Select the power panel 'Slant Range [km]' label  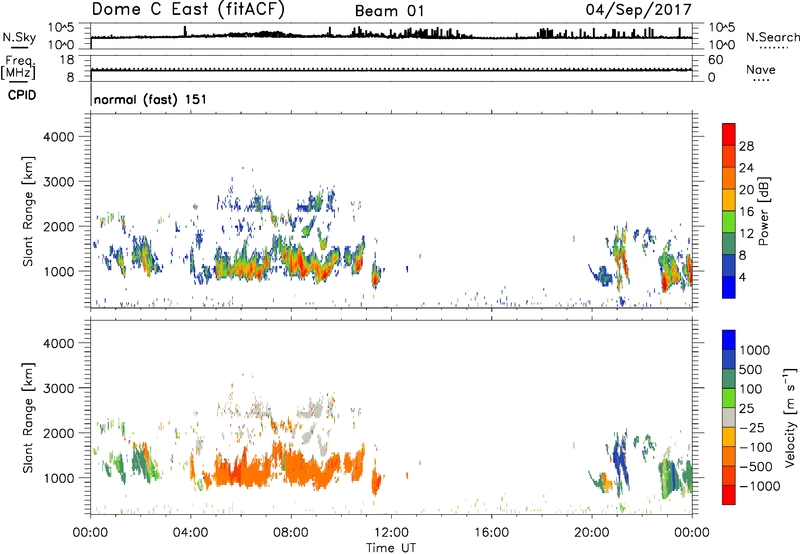point(28,211)
